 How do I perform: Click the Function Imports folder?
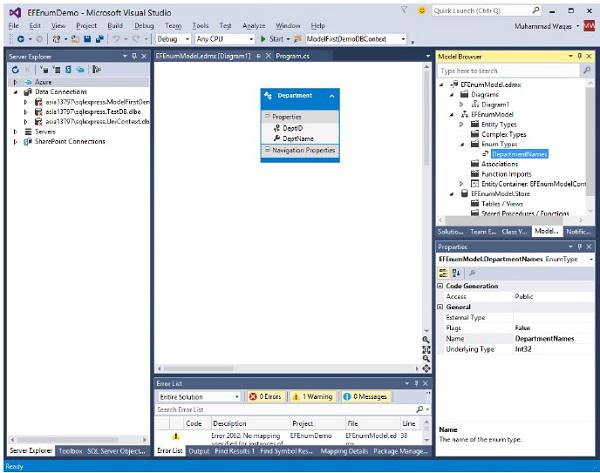[506, 174]
